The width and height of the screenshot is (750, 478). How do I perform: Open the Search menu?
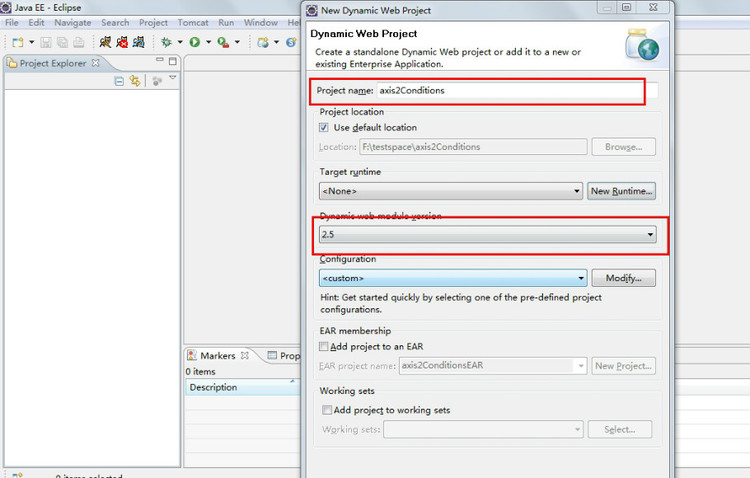point(115,22)
